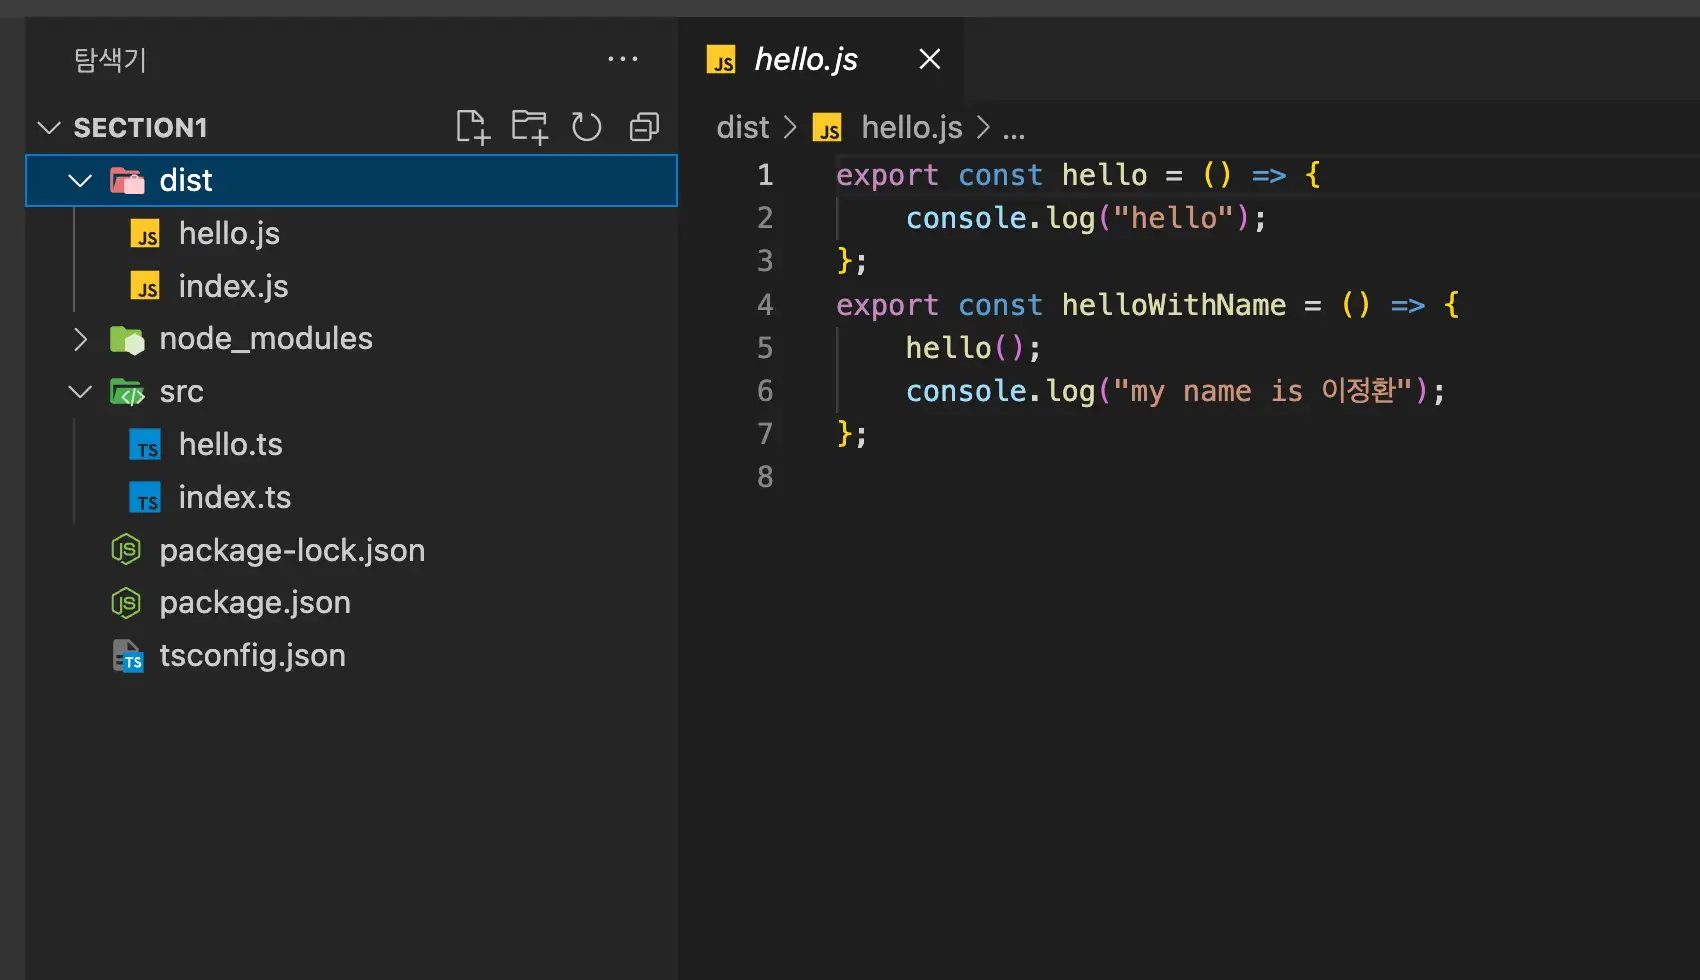Collapse the src folder chevron

pyautogui.click(x=80, y=392)
